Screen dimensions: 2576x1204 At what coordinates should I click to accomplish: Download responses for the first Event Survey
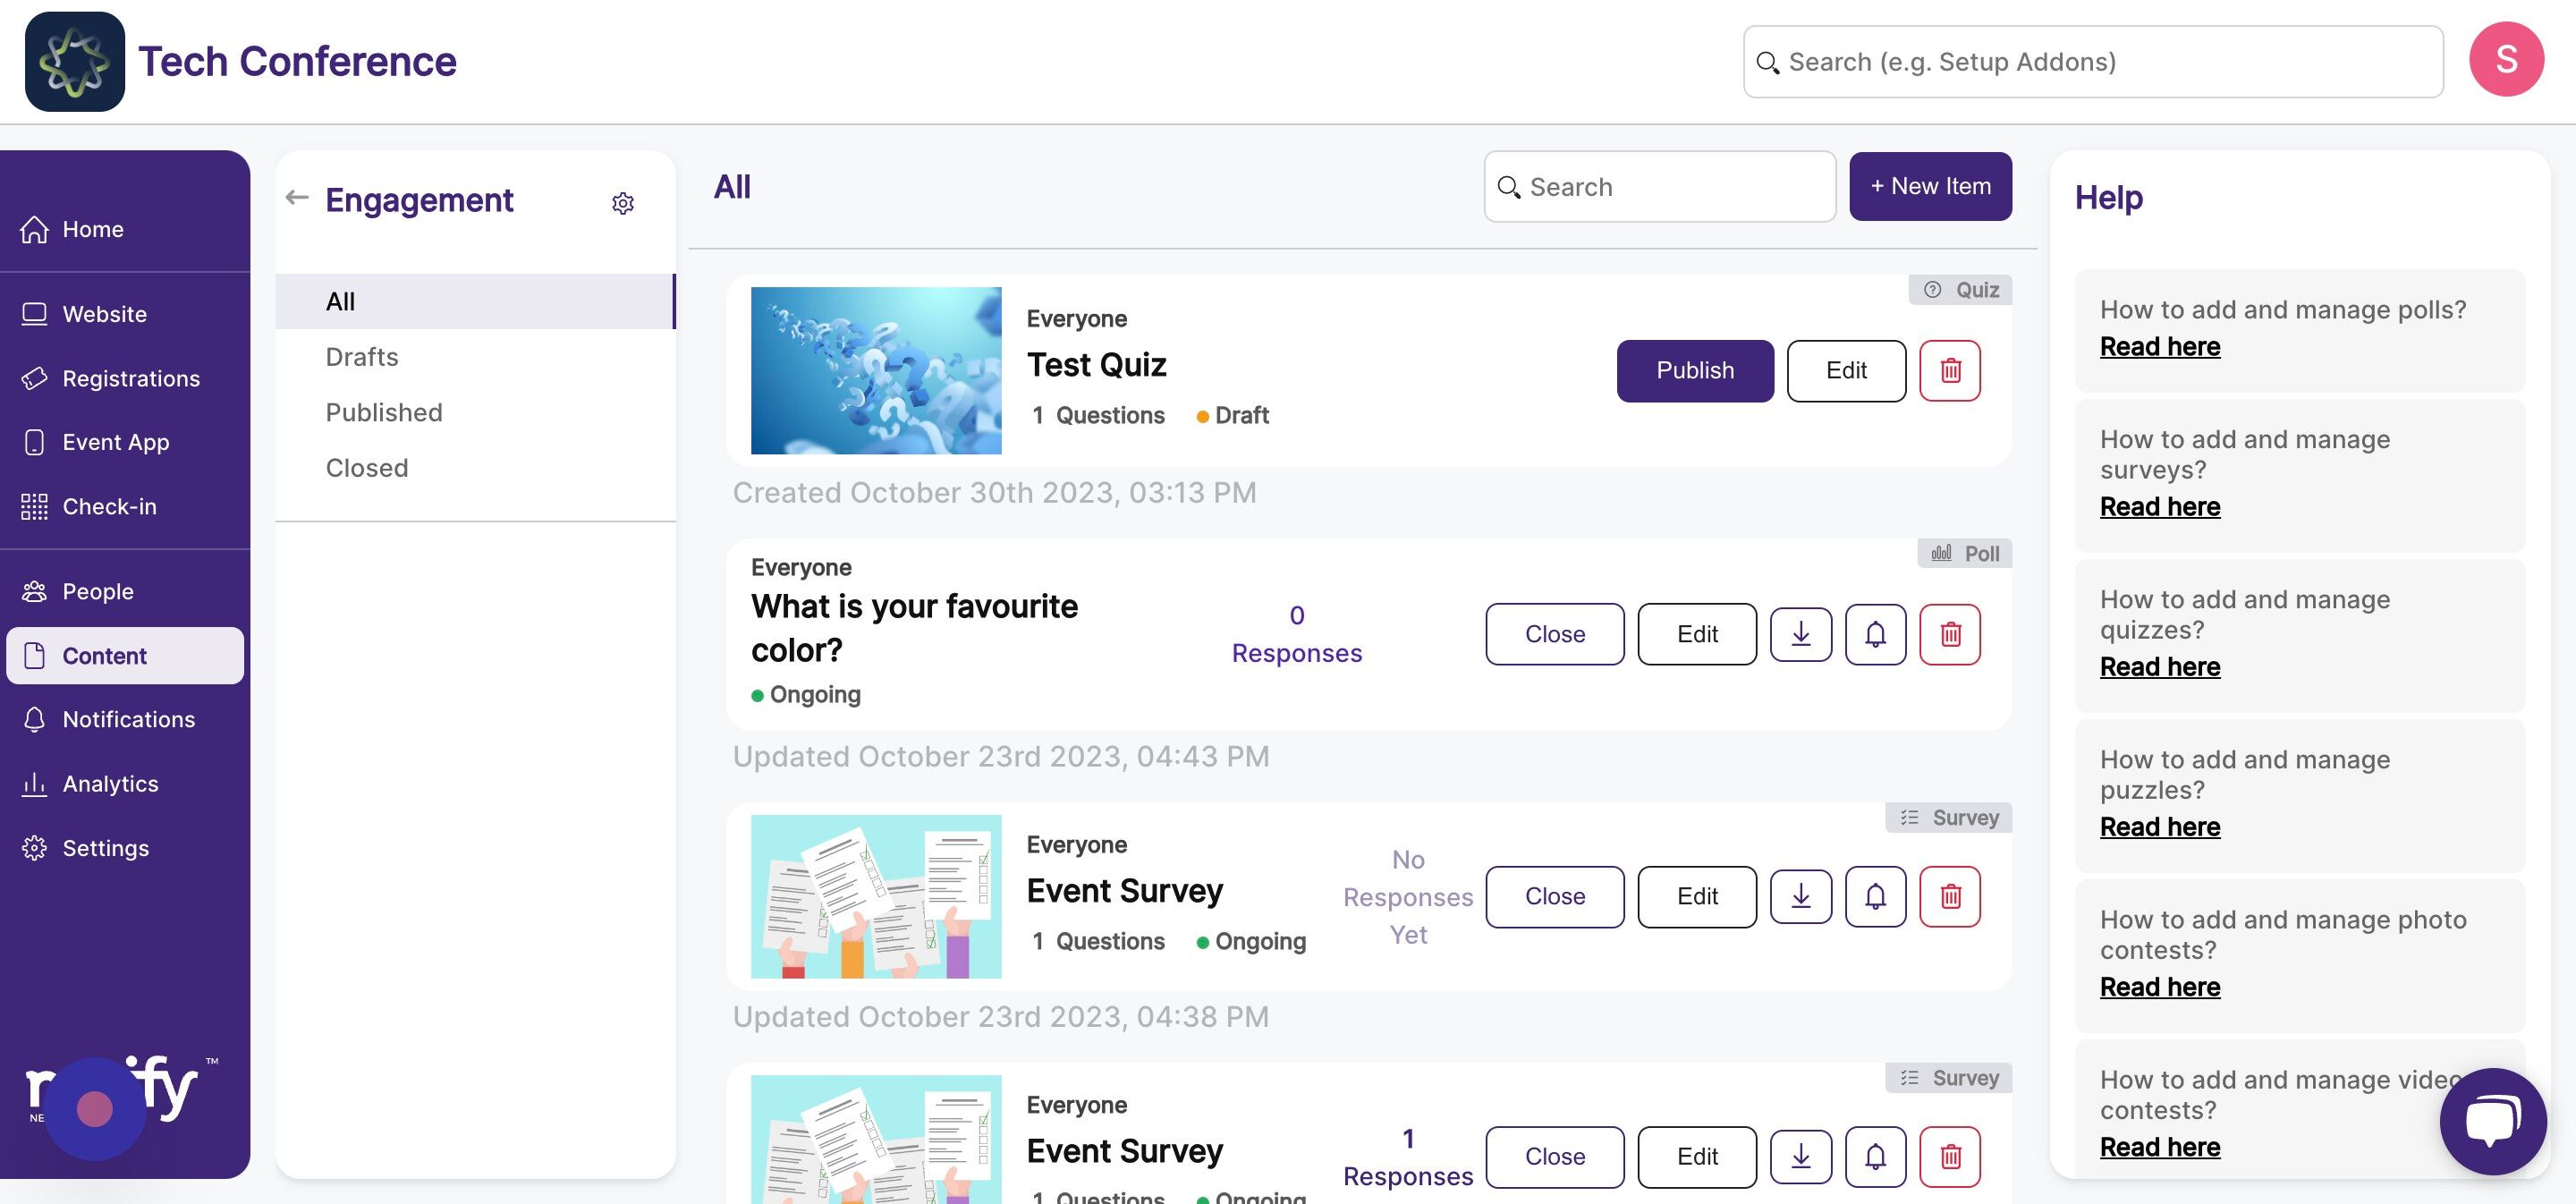click(1800, 897)
